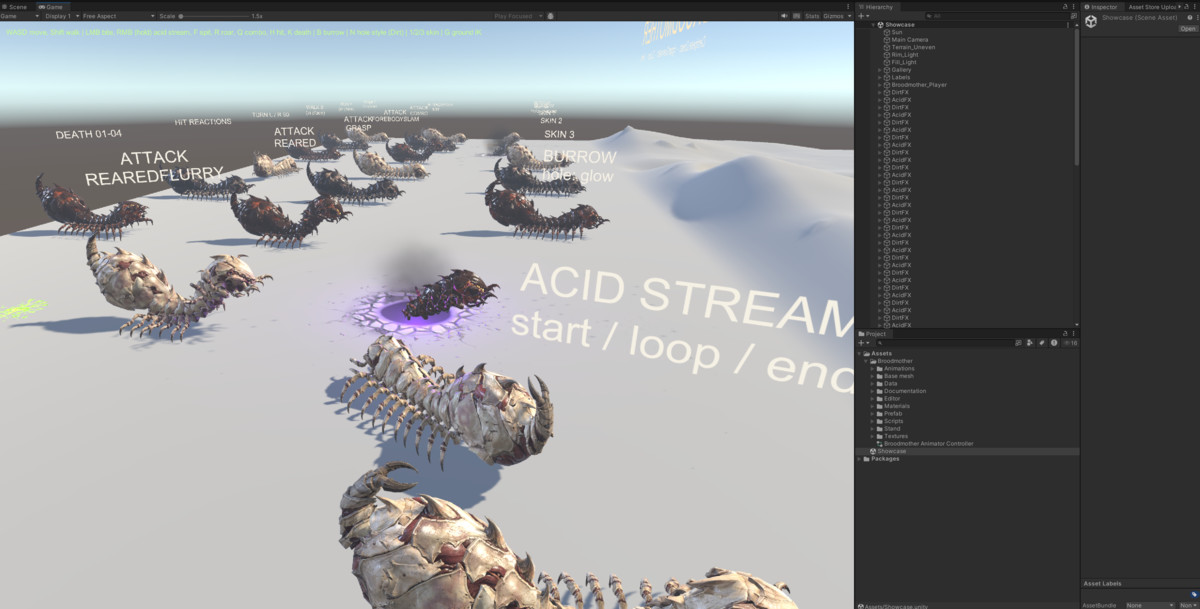The height and width of the screenshot is (609, 1200).
Task: Open the Showcase scene options kebab
Action: click(x=1068, y=25)
